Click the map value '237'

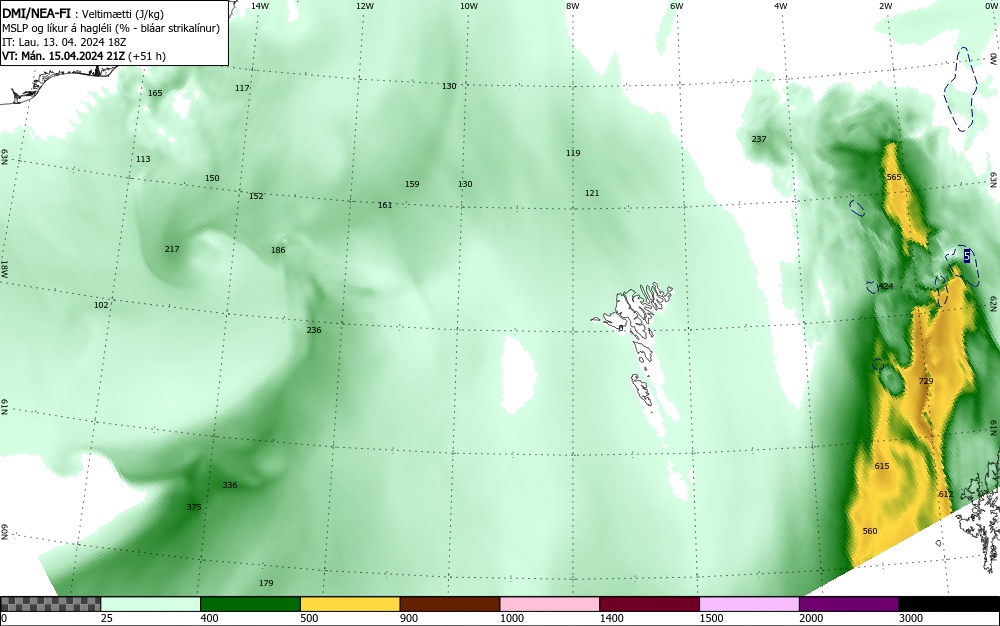(x=759, y=139)
